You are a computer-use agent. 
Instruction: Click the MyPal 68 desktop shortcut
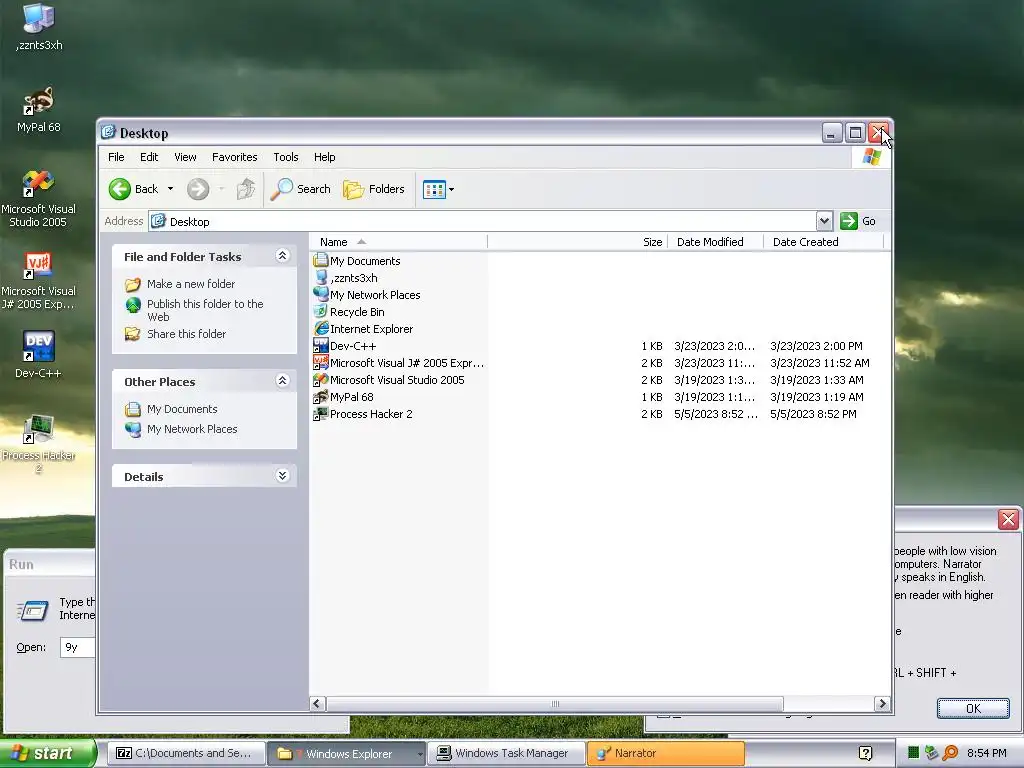point(39,109)
